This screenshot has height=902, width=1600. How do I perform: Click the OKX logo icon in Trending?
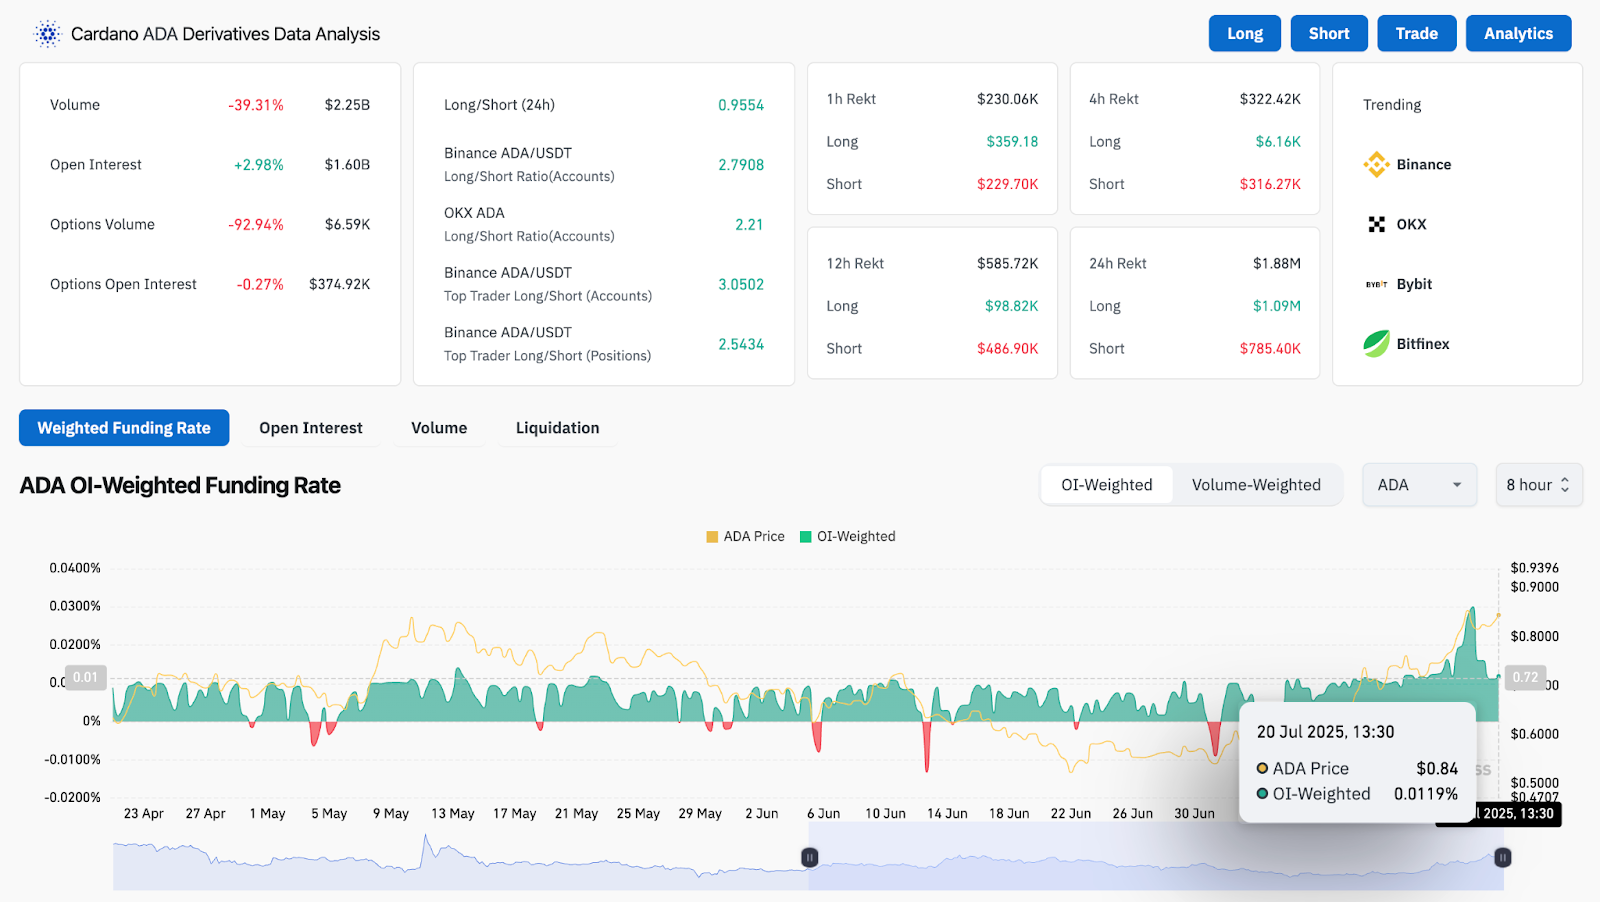pyautogui.click(x=1376, y=225)
